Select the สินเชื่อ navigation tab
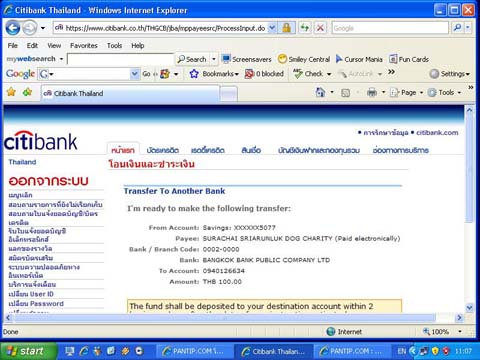 point(251,150)
